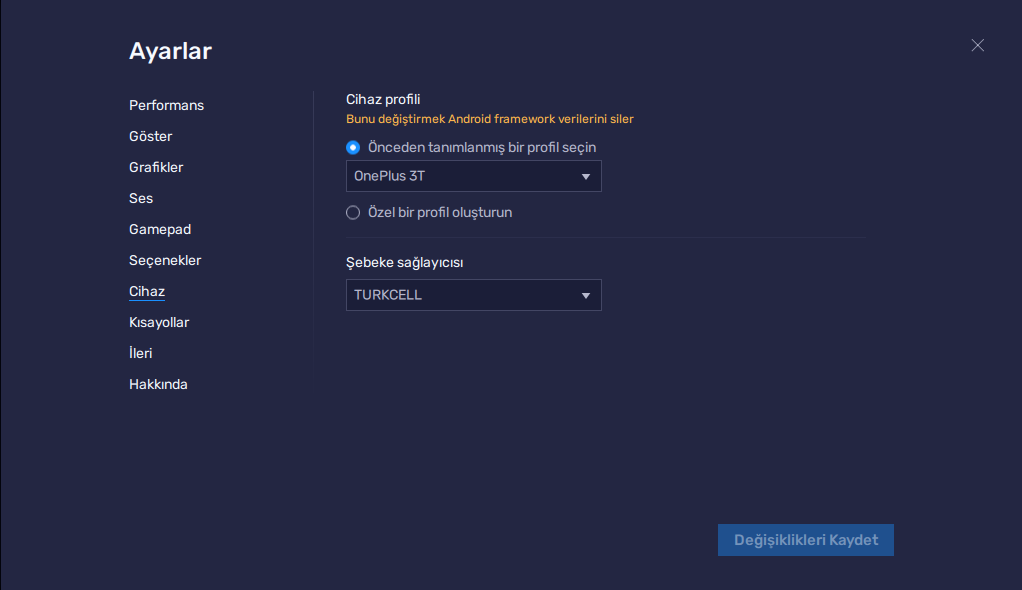Screen dimensions: 1022x590
Task: Open the Ses settings section
Action: [141, 198]
